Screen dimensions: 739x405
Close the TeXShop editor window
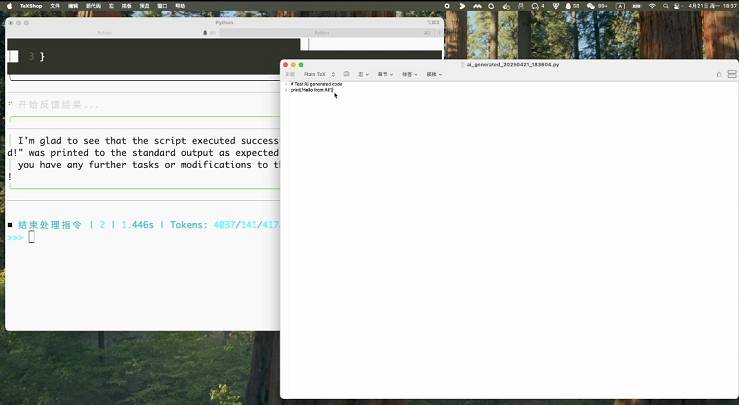[x=286, y=65]
